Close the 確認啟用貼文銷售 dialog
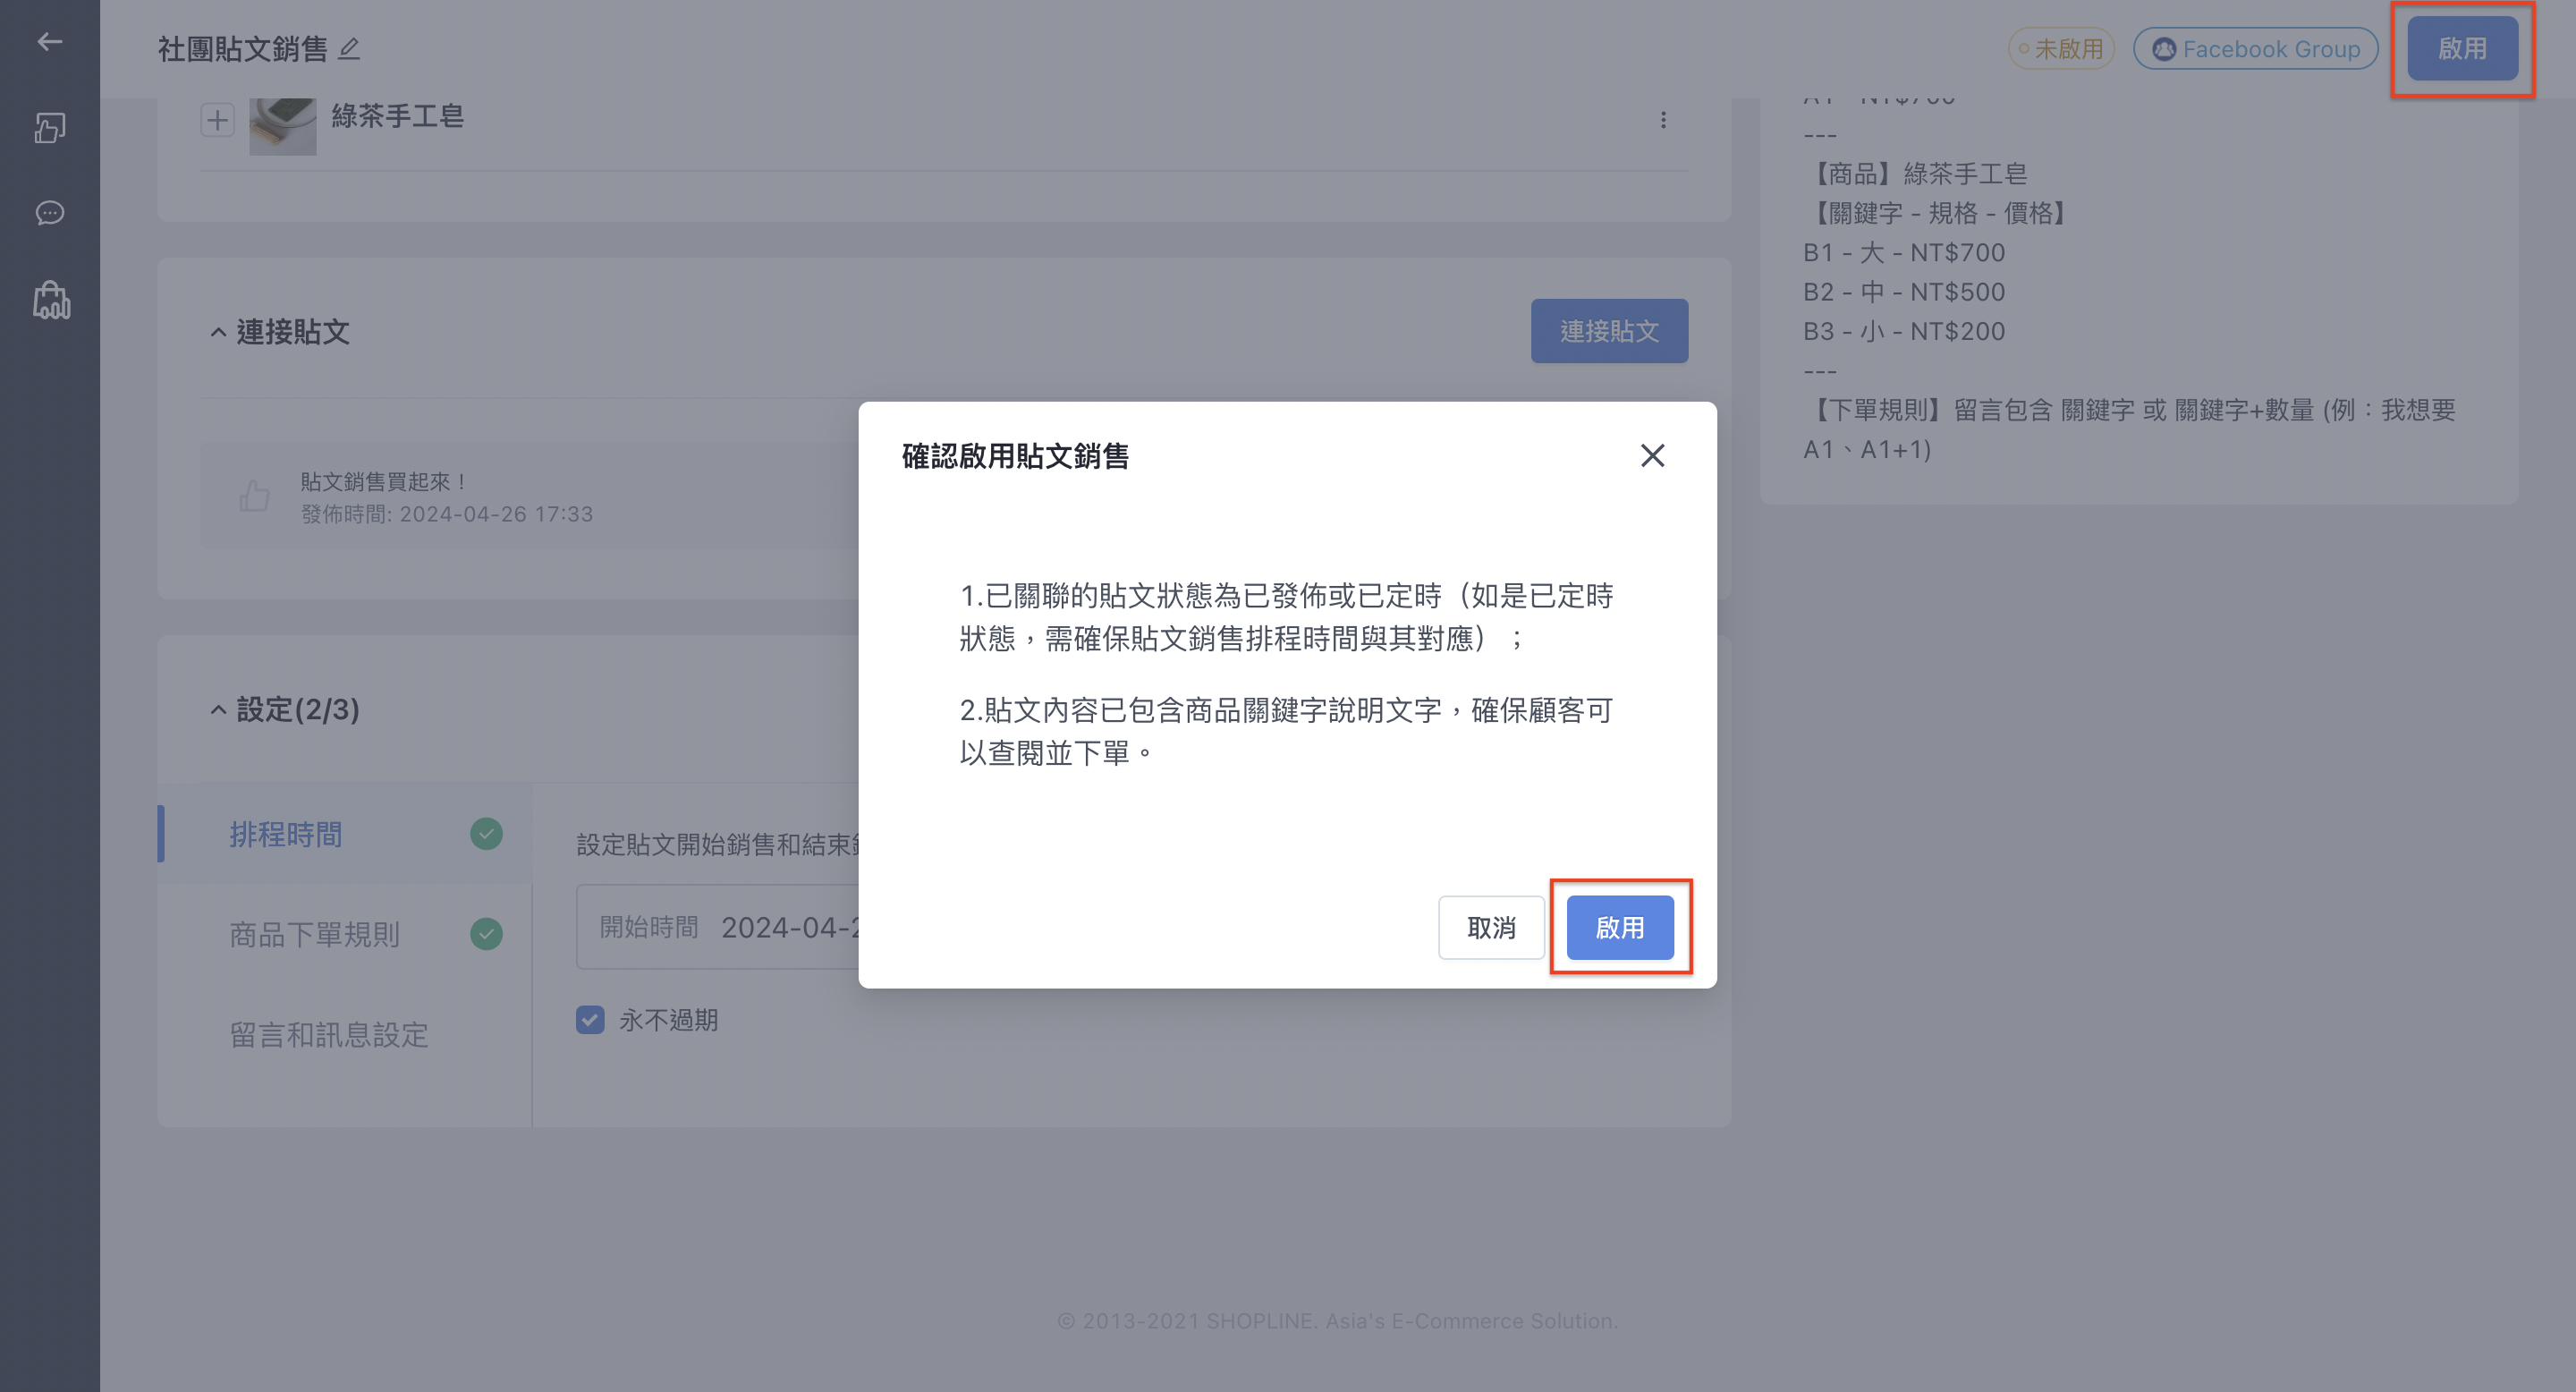Screen dimensions: 2576x1392 tap(1652, 456)
